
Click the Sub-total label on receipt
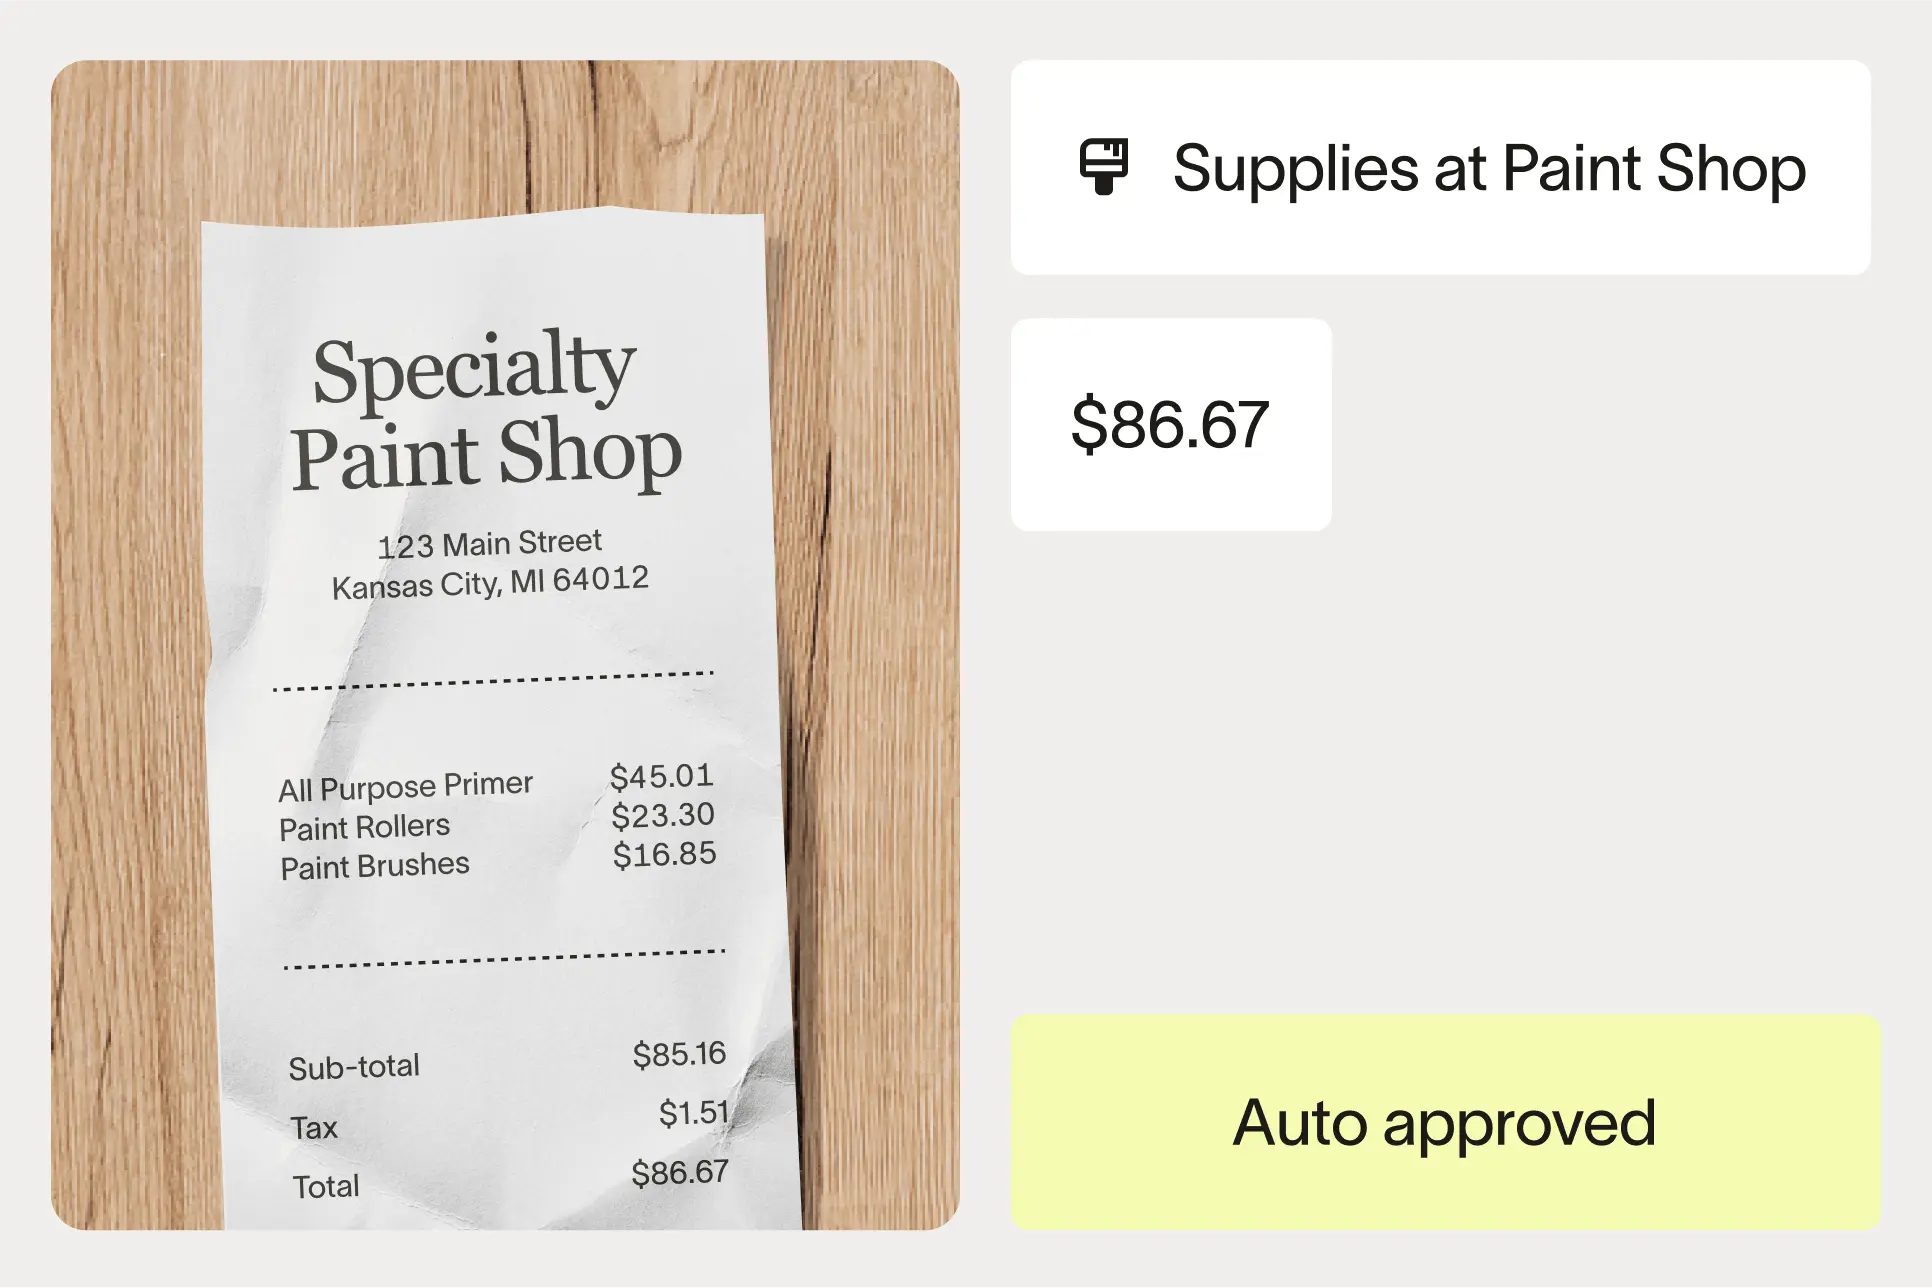click(354, 1067)
